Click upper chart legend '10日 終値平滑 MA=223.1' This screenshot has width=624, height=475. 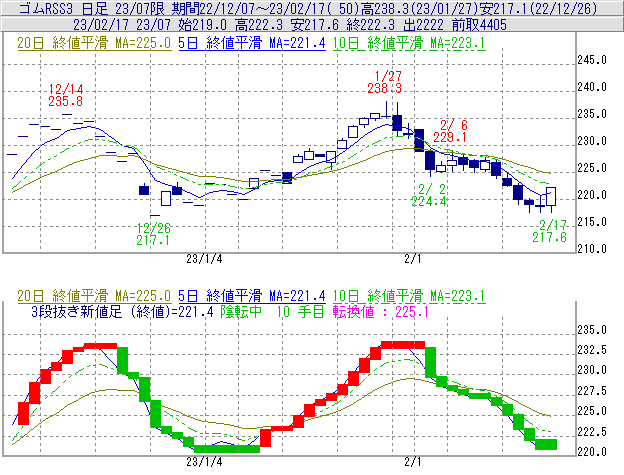pos(409,43)
